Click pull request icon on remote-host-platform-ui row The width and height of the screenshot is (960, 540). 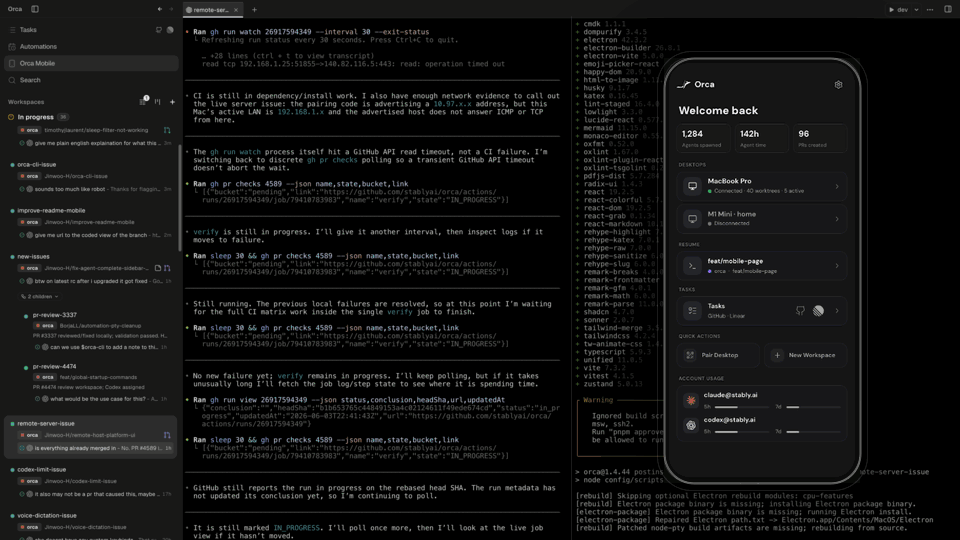tap(167, 435)
